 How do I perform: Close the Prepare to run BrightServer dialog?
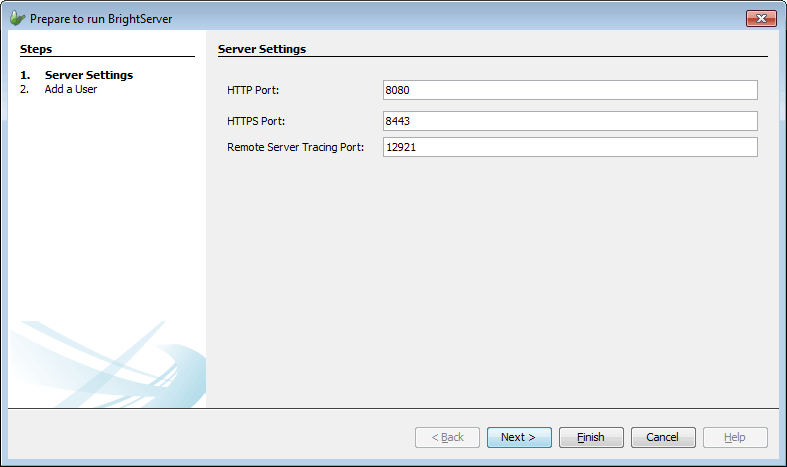click(x=761, y=18)
